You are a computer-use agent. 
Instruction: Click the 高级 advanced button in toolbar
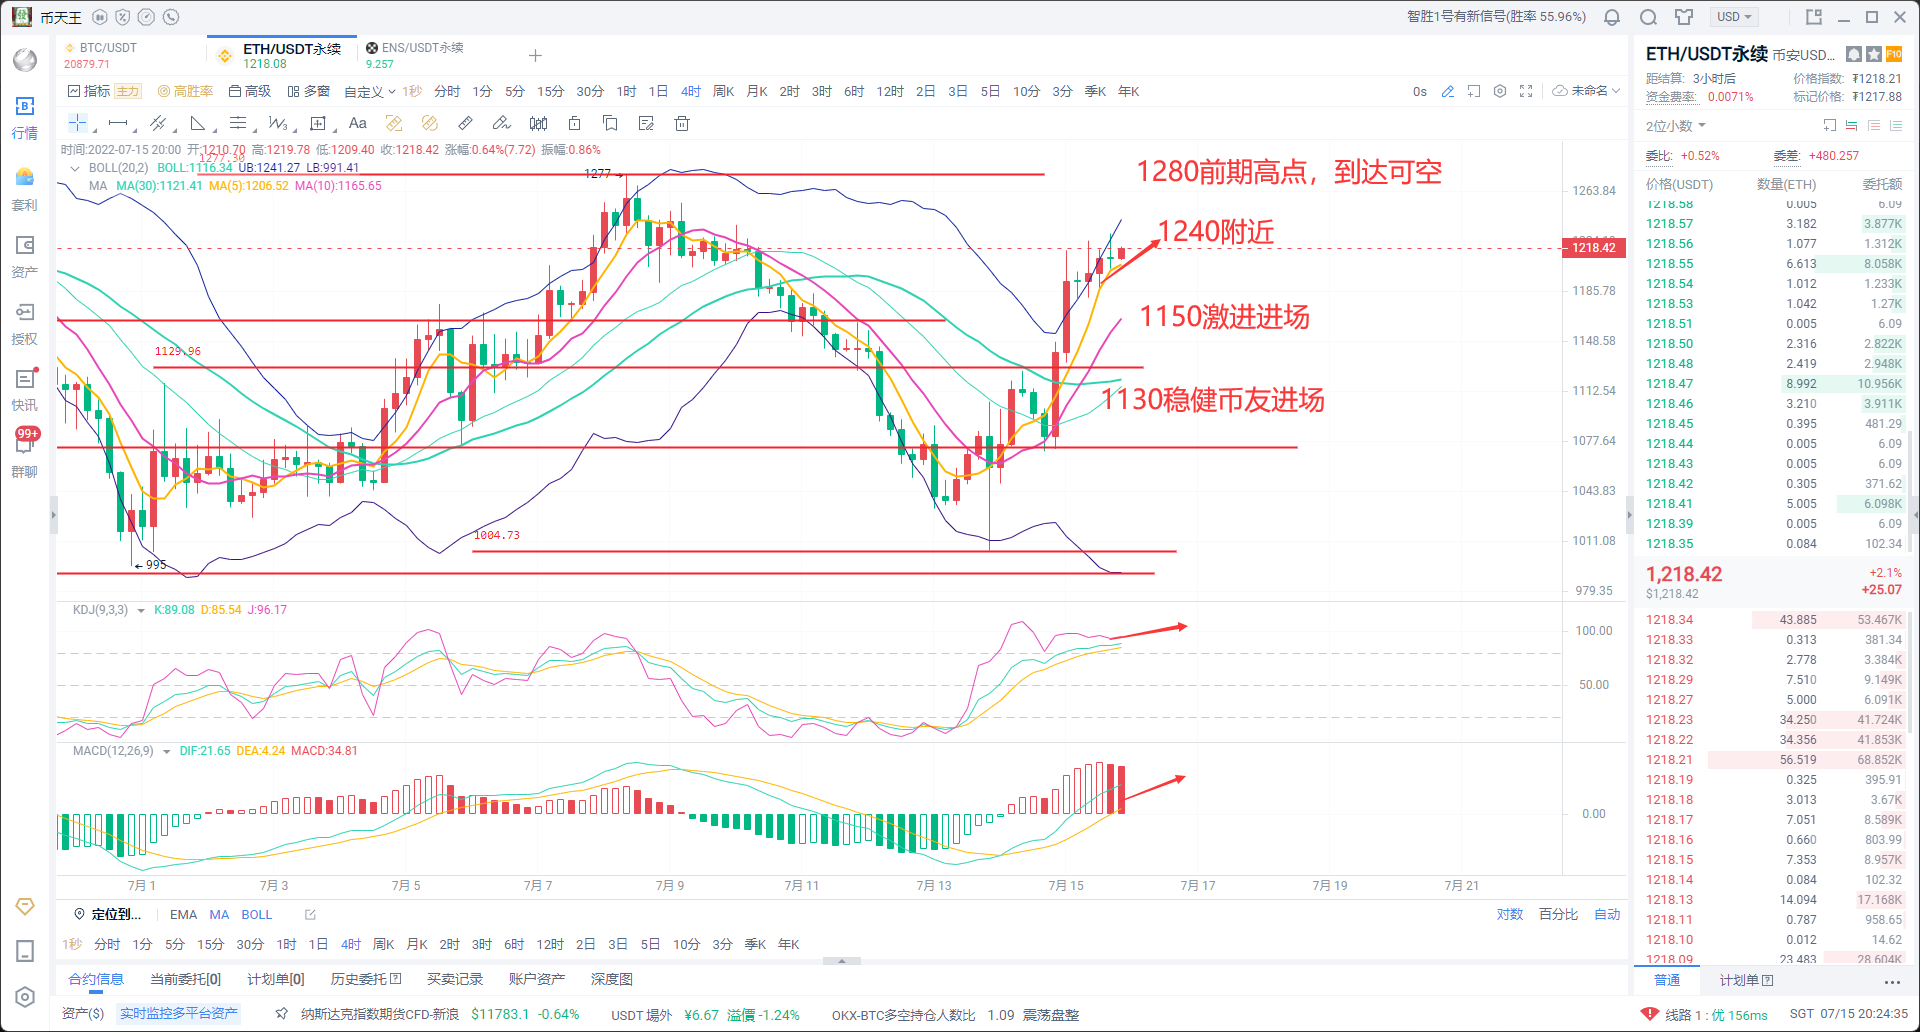click(250, 91)
